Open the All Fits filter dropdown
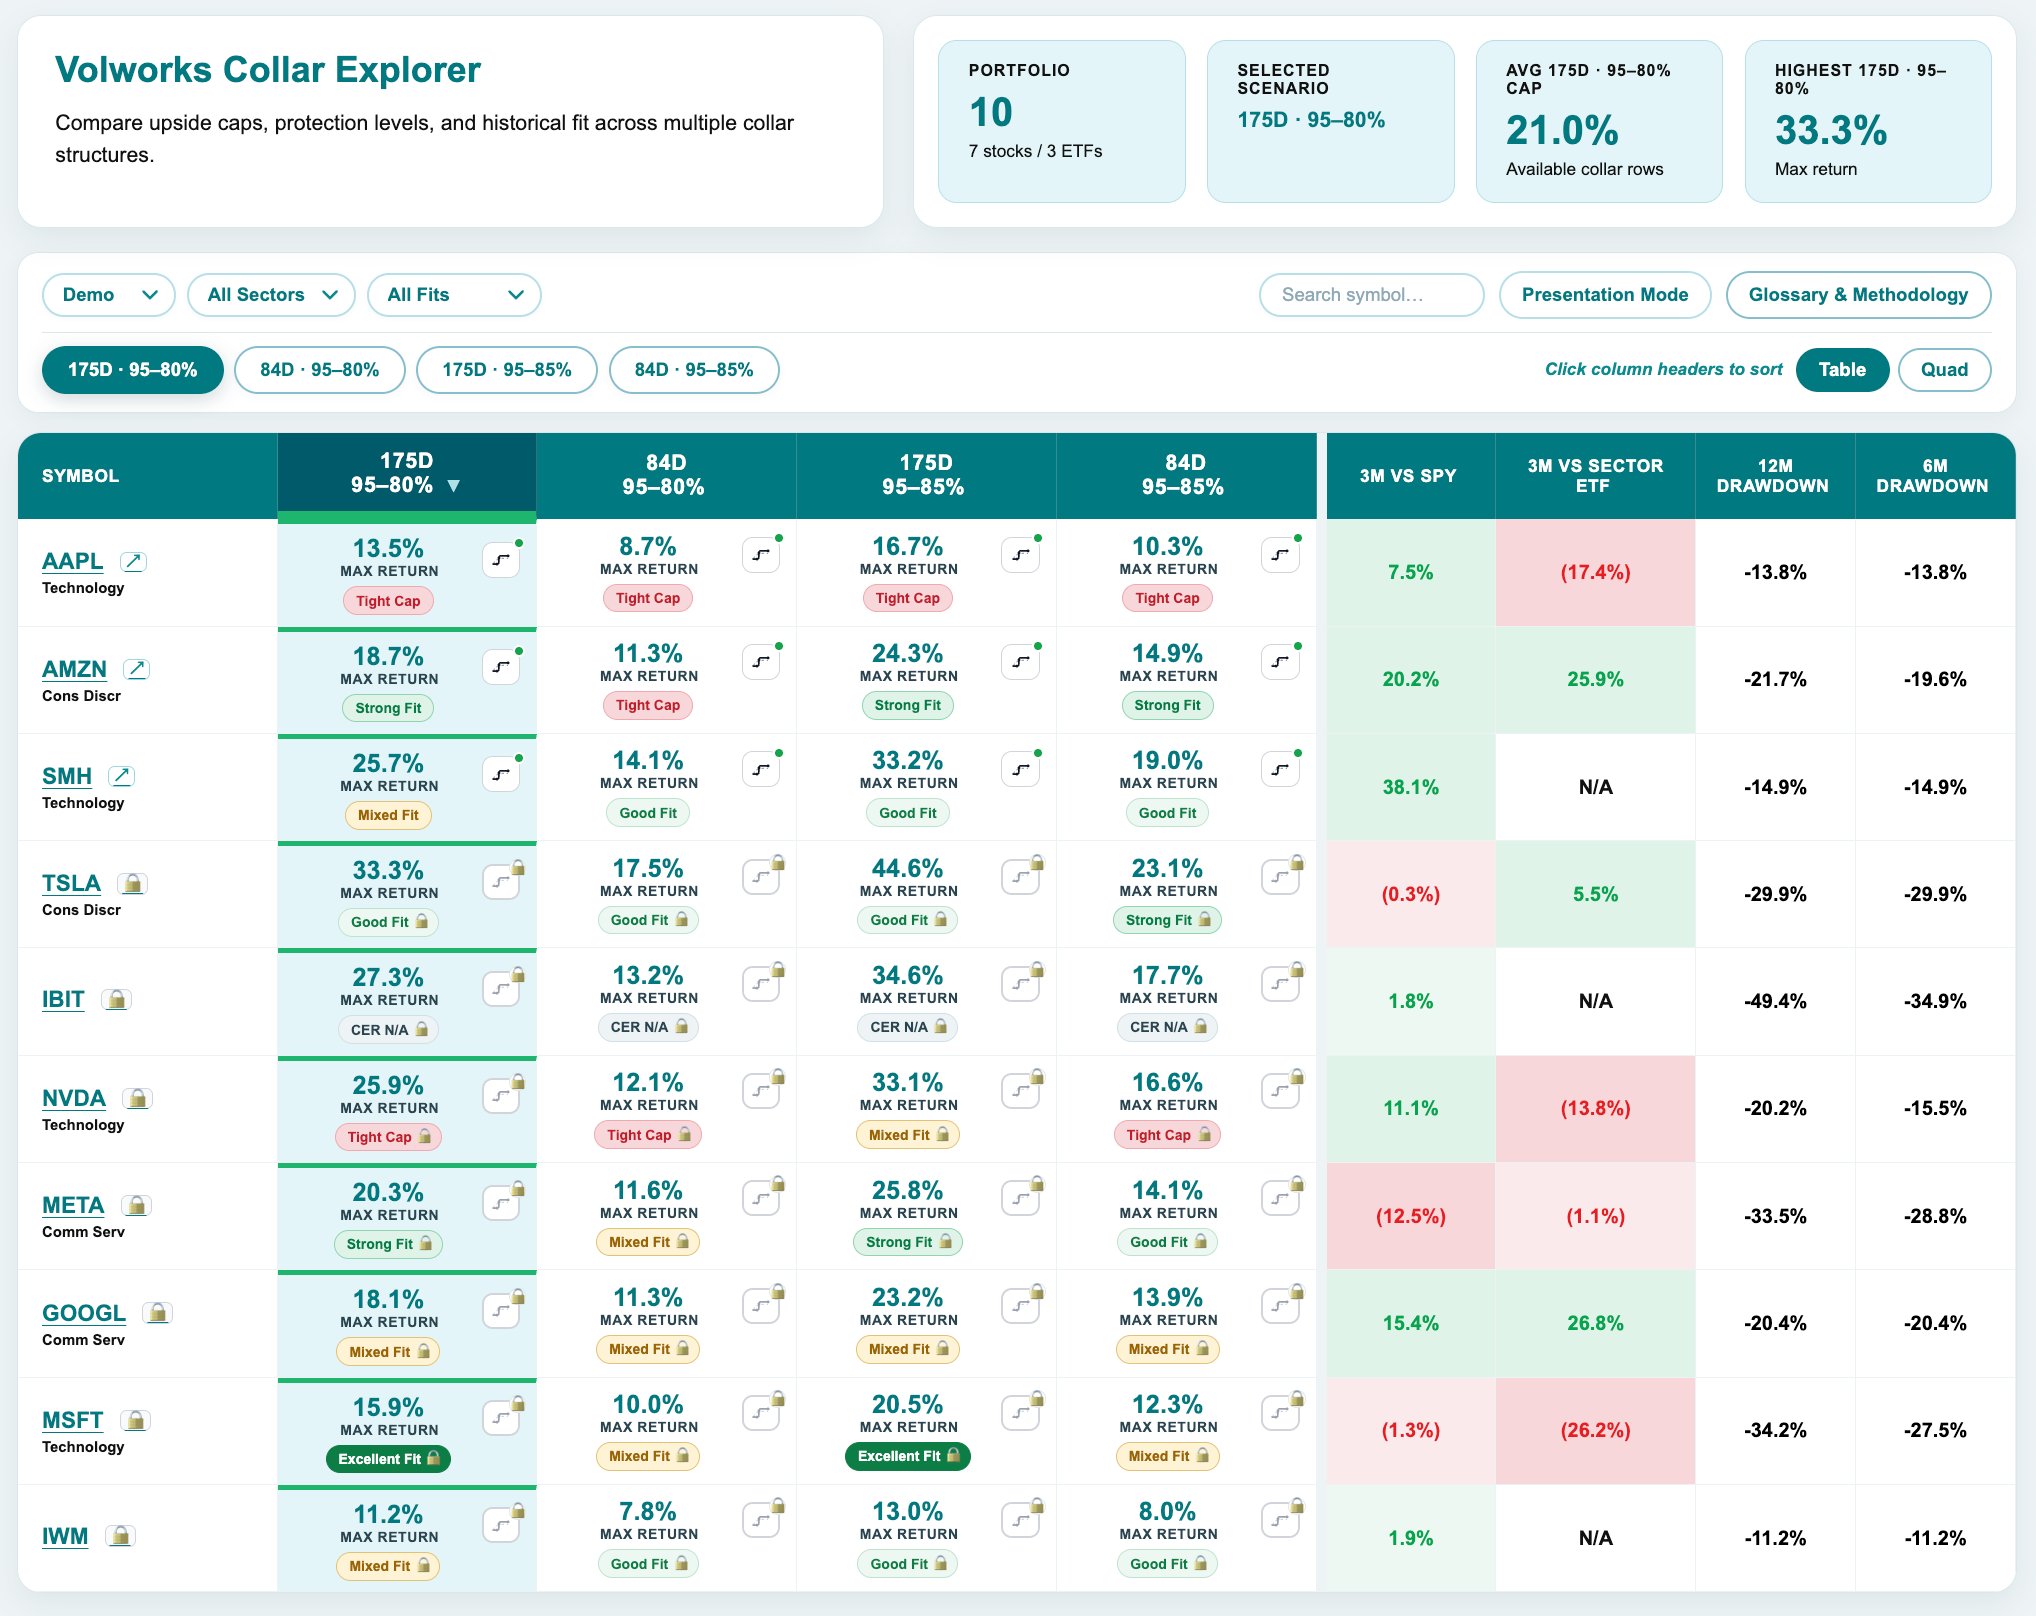The height and width of the screenshot is (1616, 2036). pos(454,295)
